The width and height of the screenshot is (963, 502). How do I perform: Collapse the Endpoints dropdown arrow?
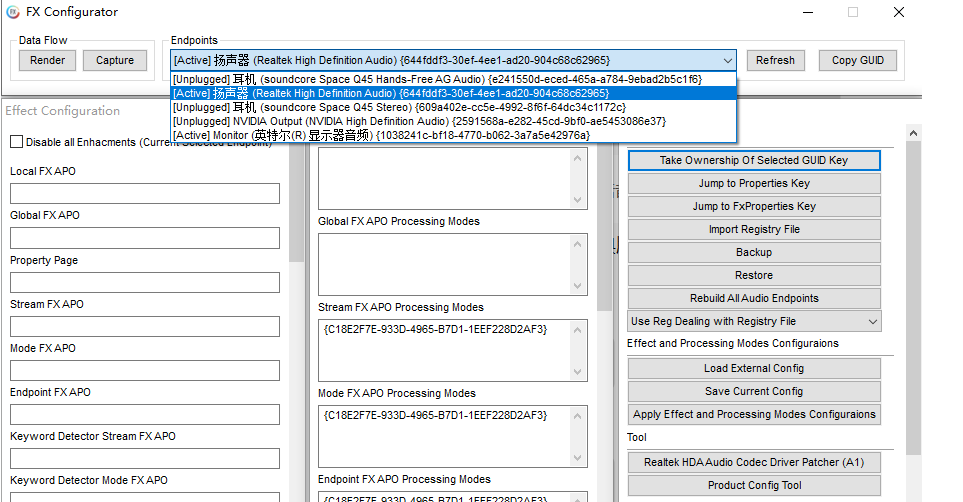pyautogui.click(x=725, y=60)
